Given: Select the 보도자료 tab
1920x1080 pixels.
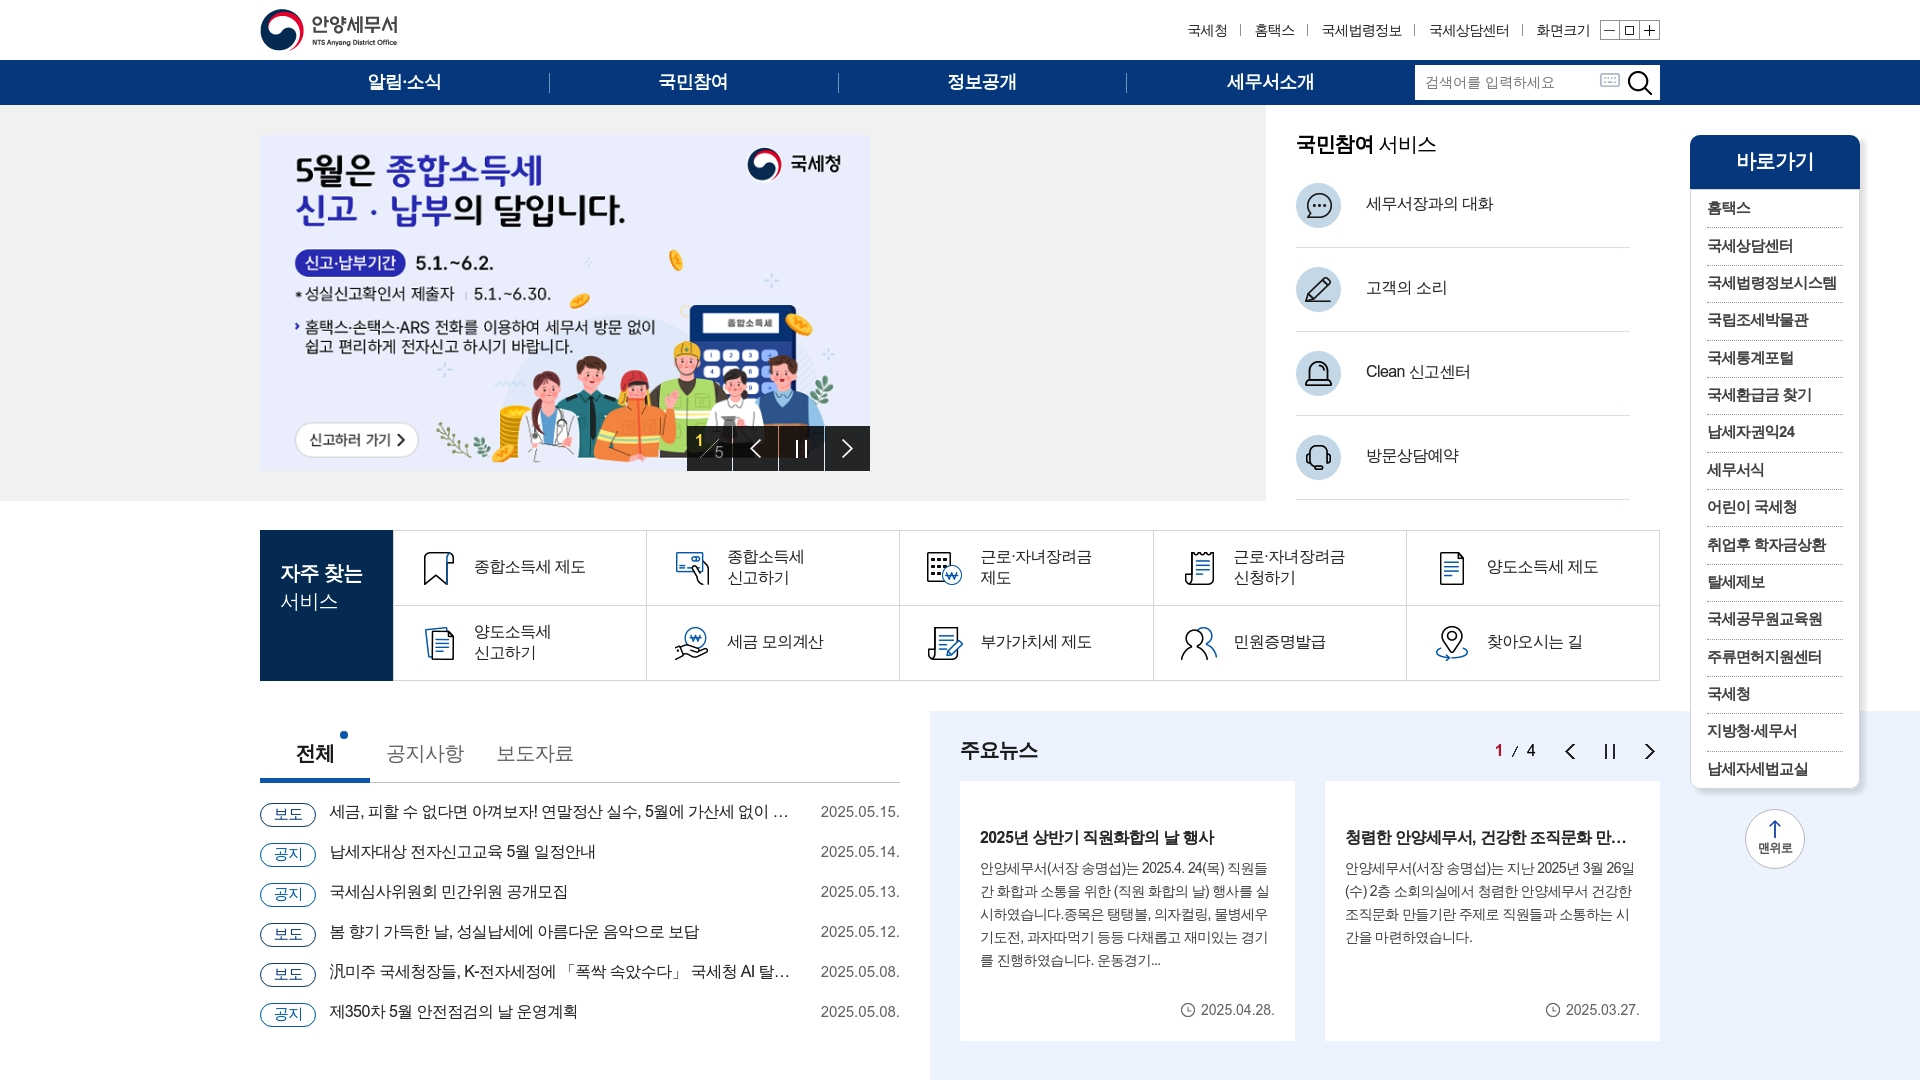Looking at the screenshot, I should click(x=535, y=754).
